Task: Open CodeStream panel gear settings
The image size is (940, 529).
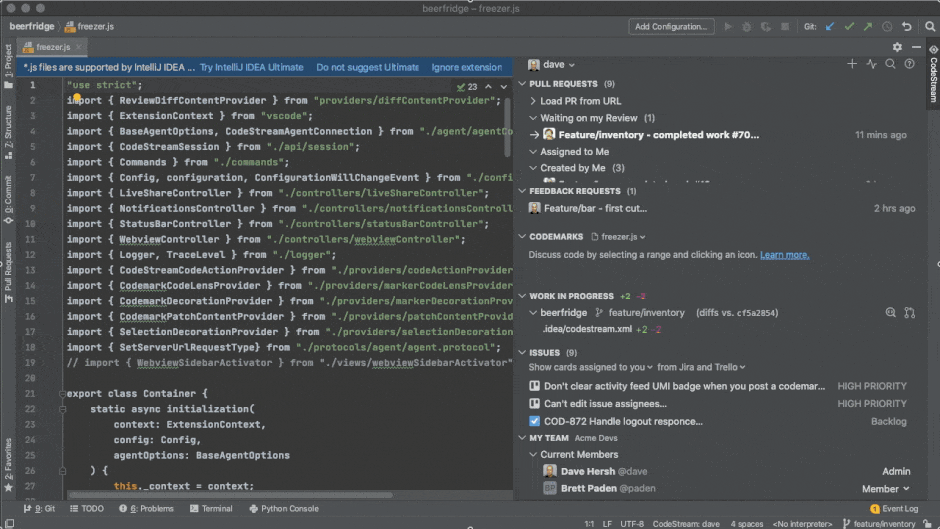Action: 897,47
